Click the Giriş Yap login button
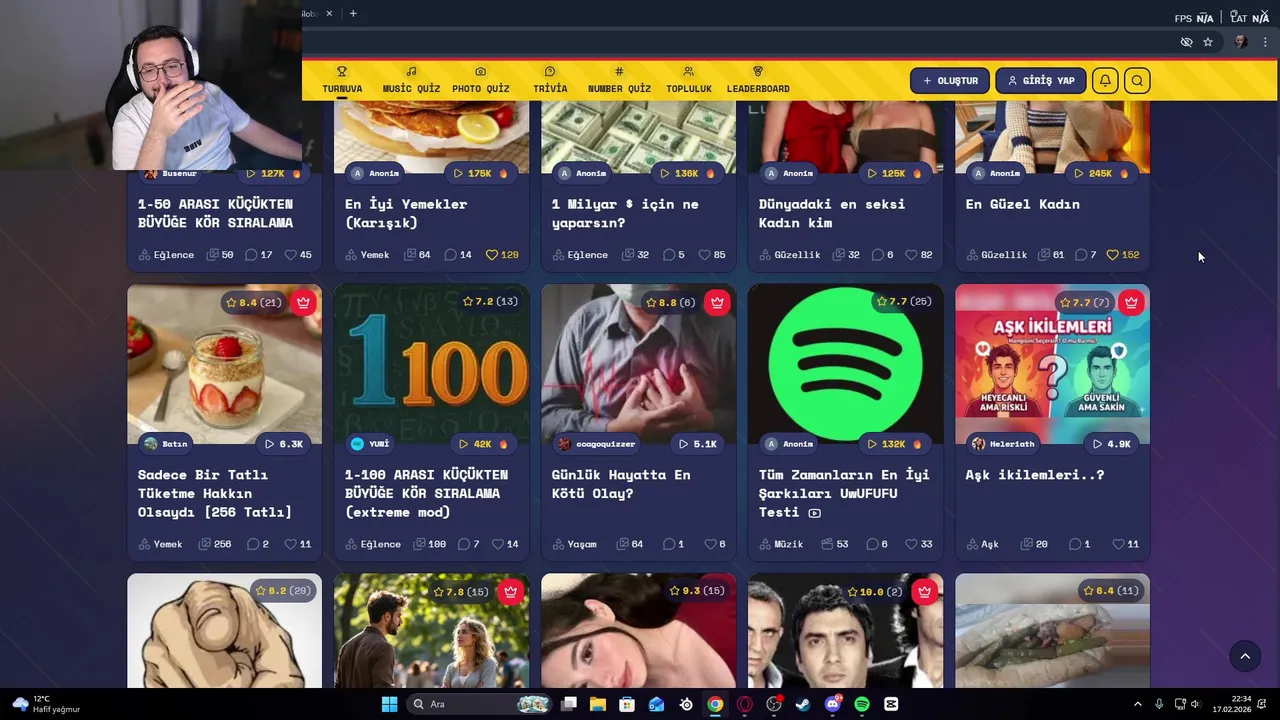This screenshot has height=720, width=1280. click(1040, 81)
